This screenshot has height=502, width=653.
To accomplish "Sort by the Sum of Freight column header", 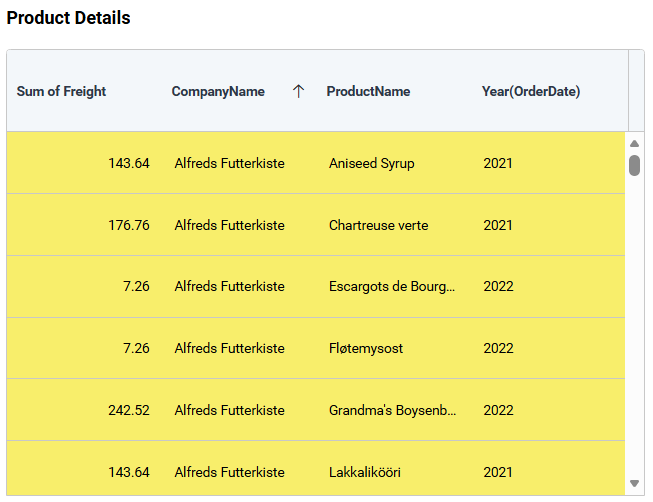I will tap(61, 91).
